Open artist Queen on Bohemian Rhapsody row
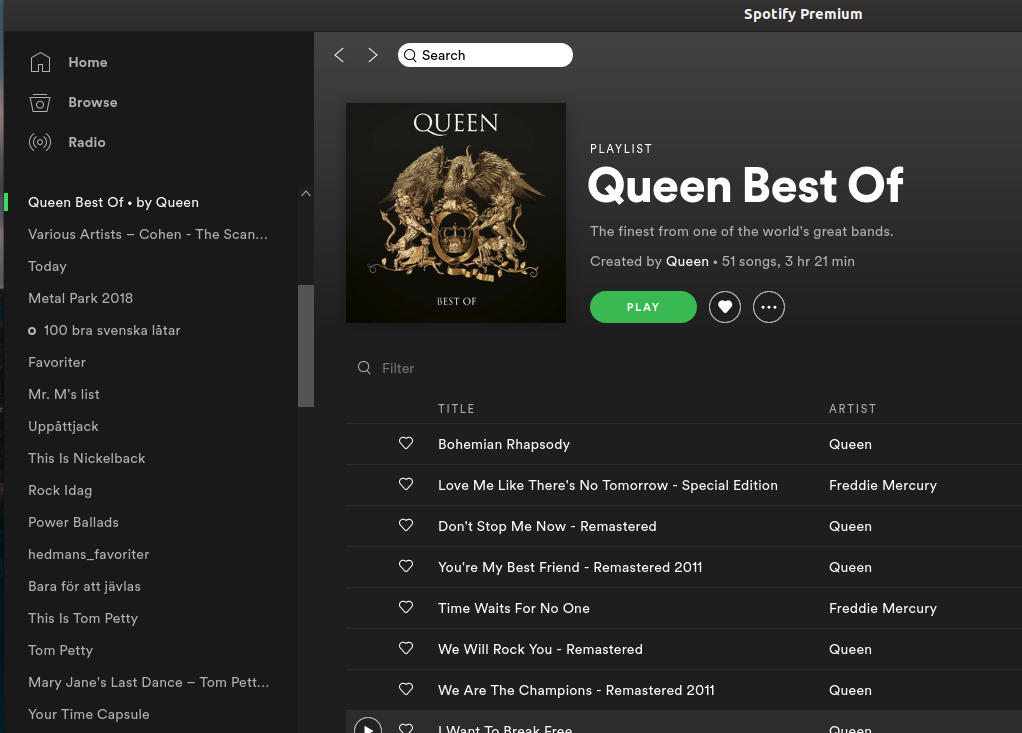1022x733 pixels. coord(850,444)
